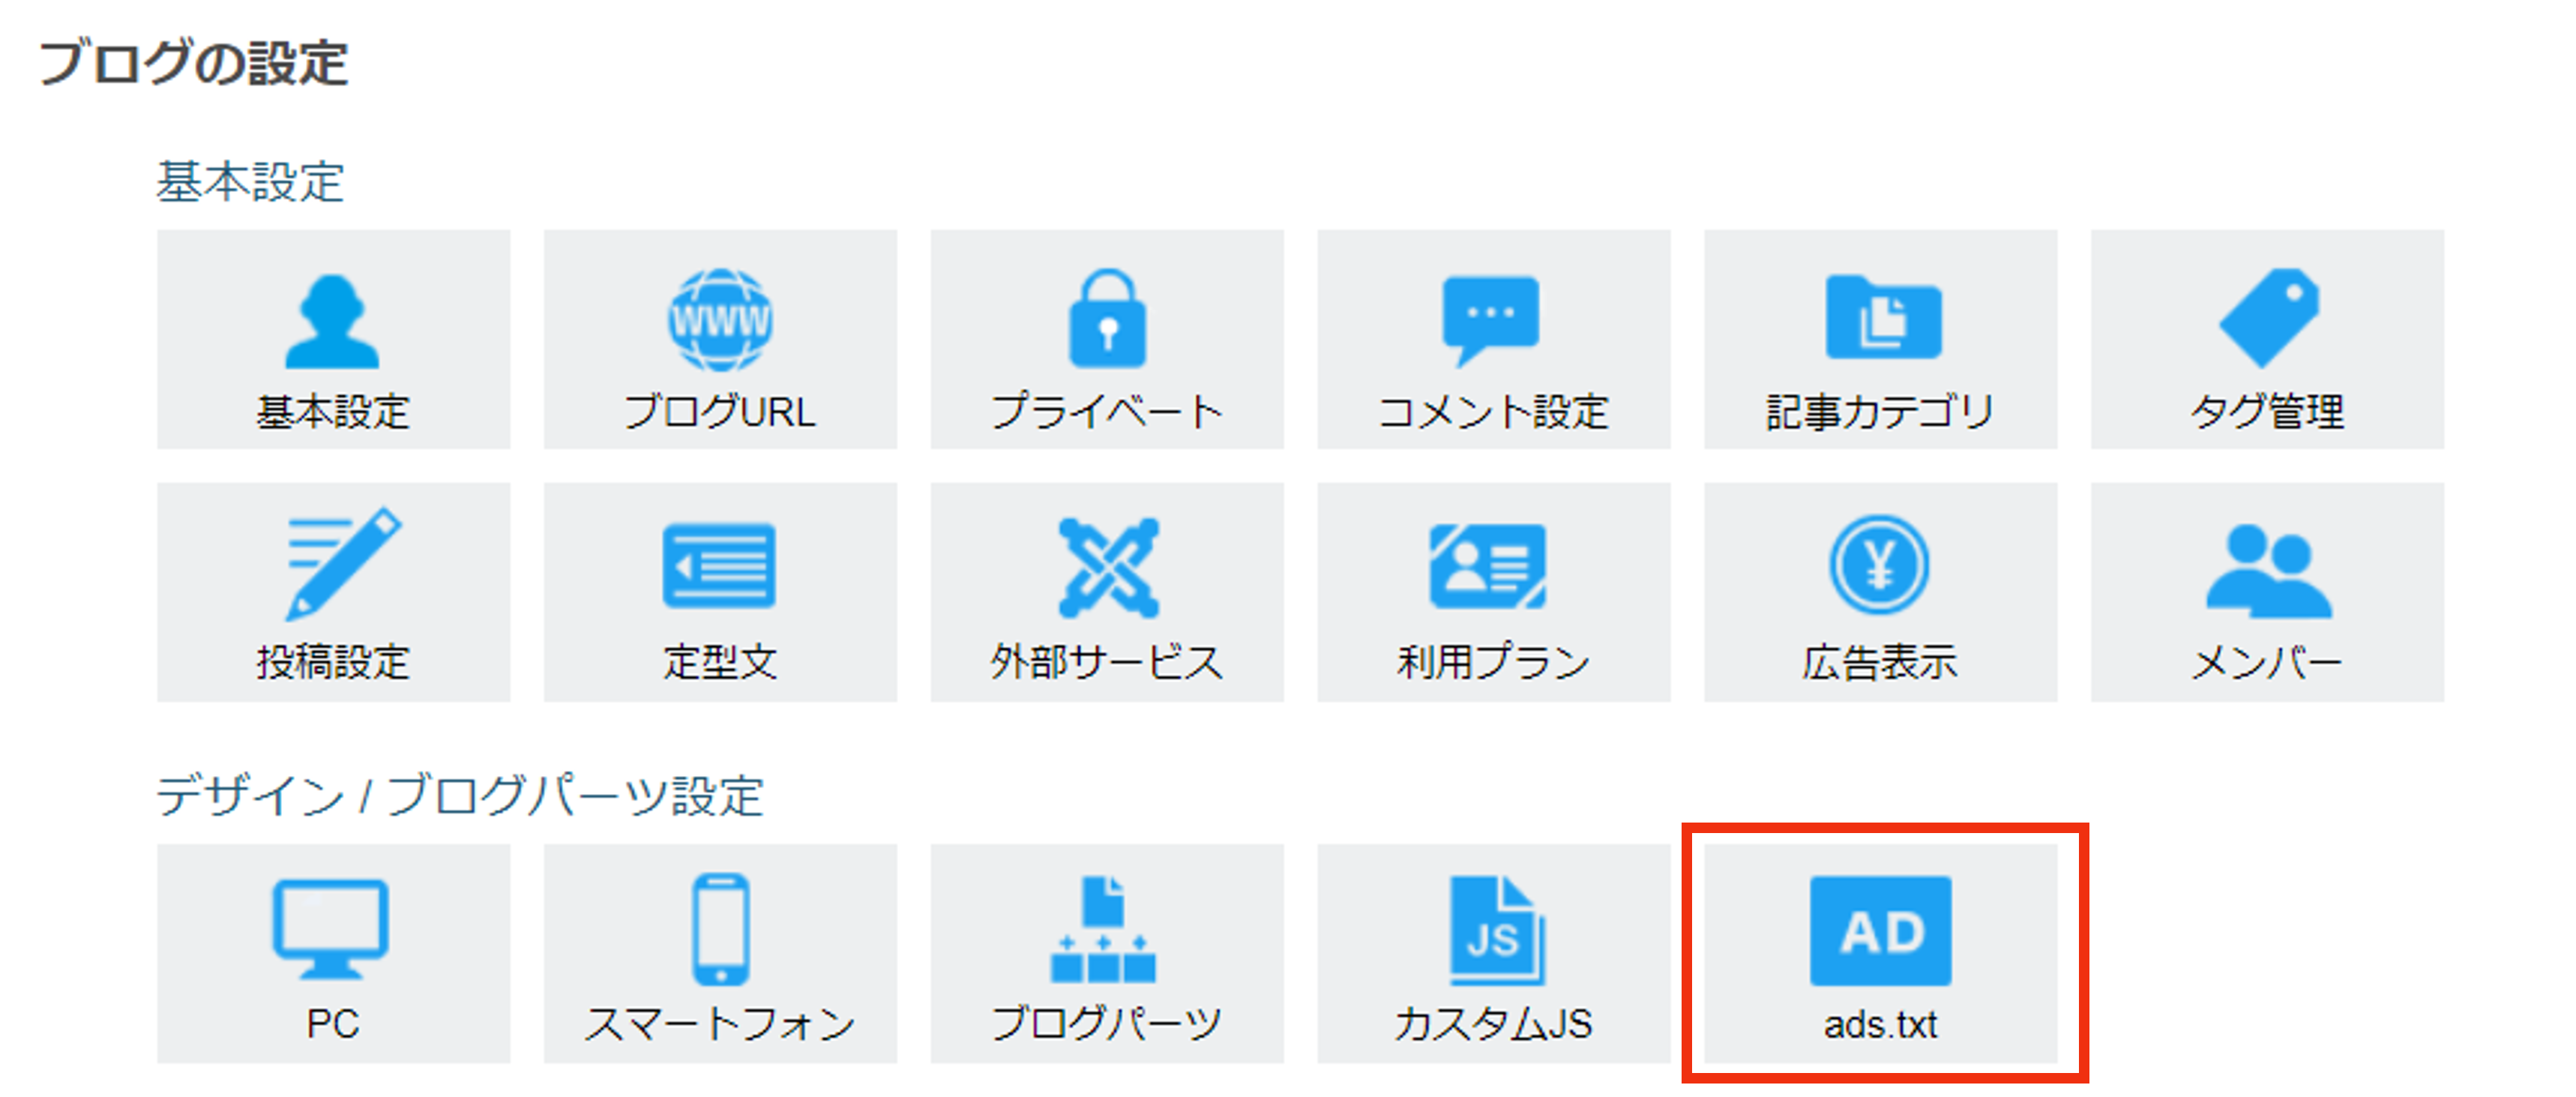Screen dimensions: 2576x1097
Task: Open the ブログURL settings tile
Action: pyautogui.click(x=720, y=339)
